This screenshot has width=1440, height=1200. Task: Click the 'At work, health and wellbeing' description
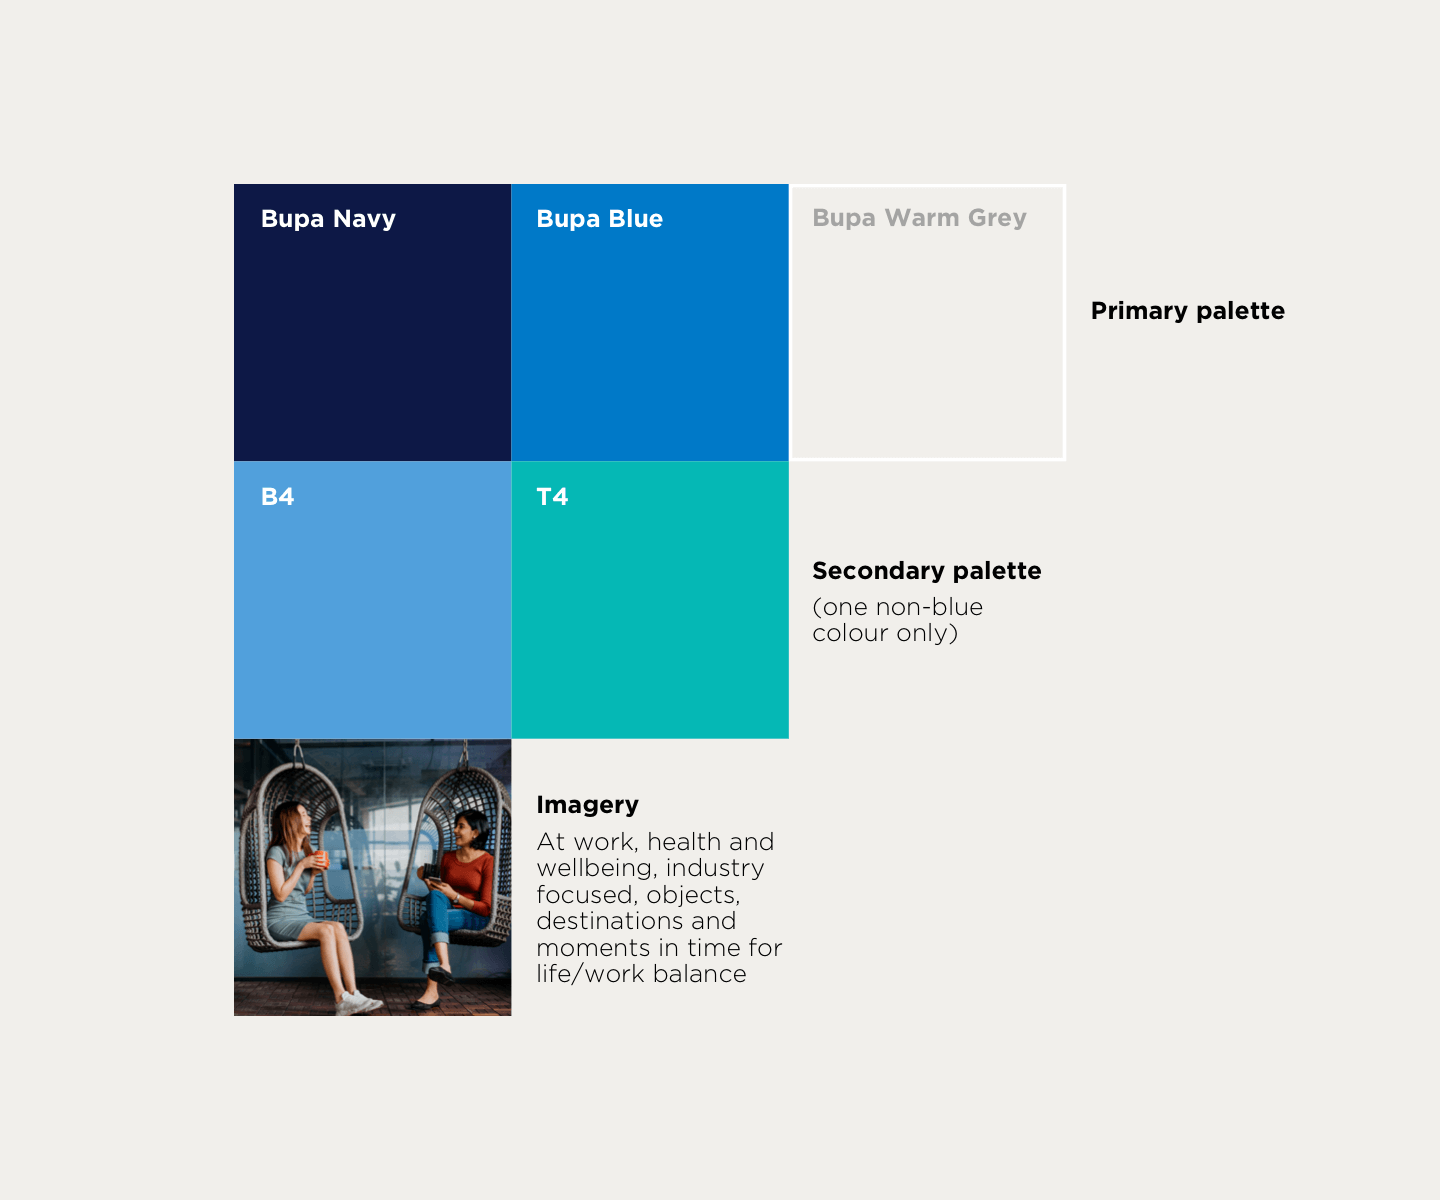click(659, 908)
